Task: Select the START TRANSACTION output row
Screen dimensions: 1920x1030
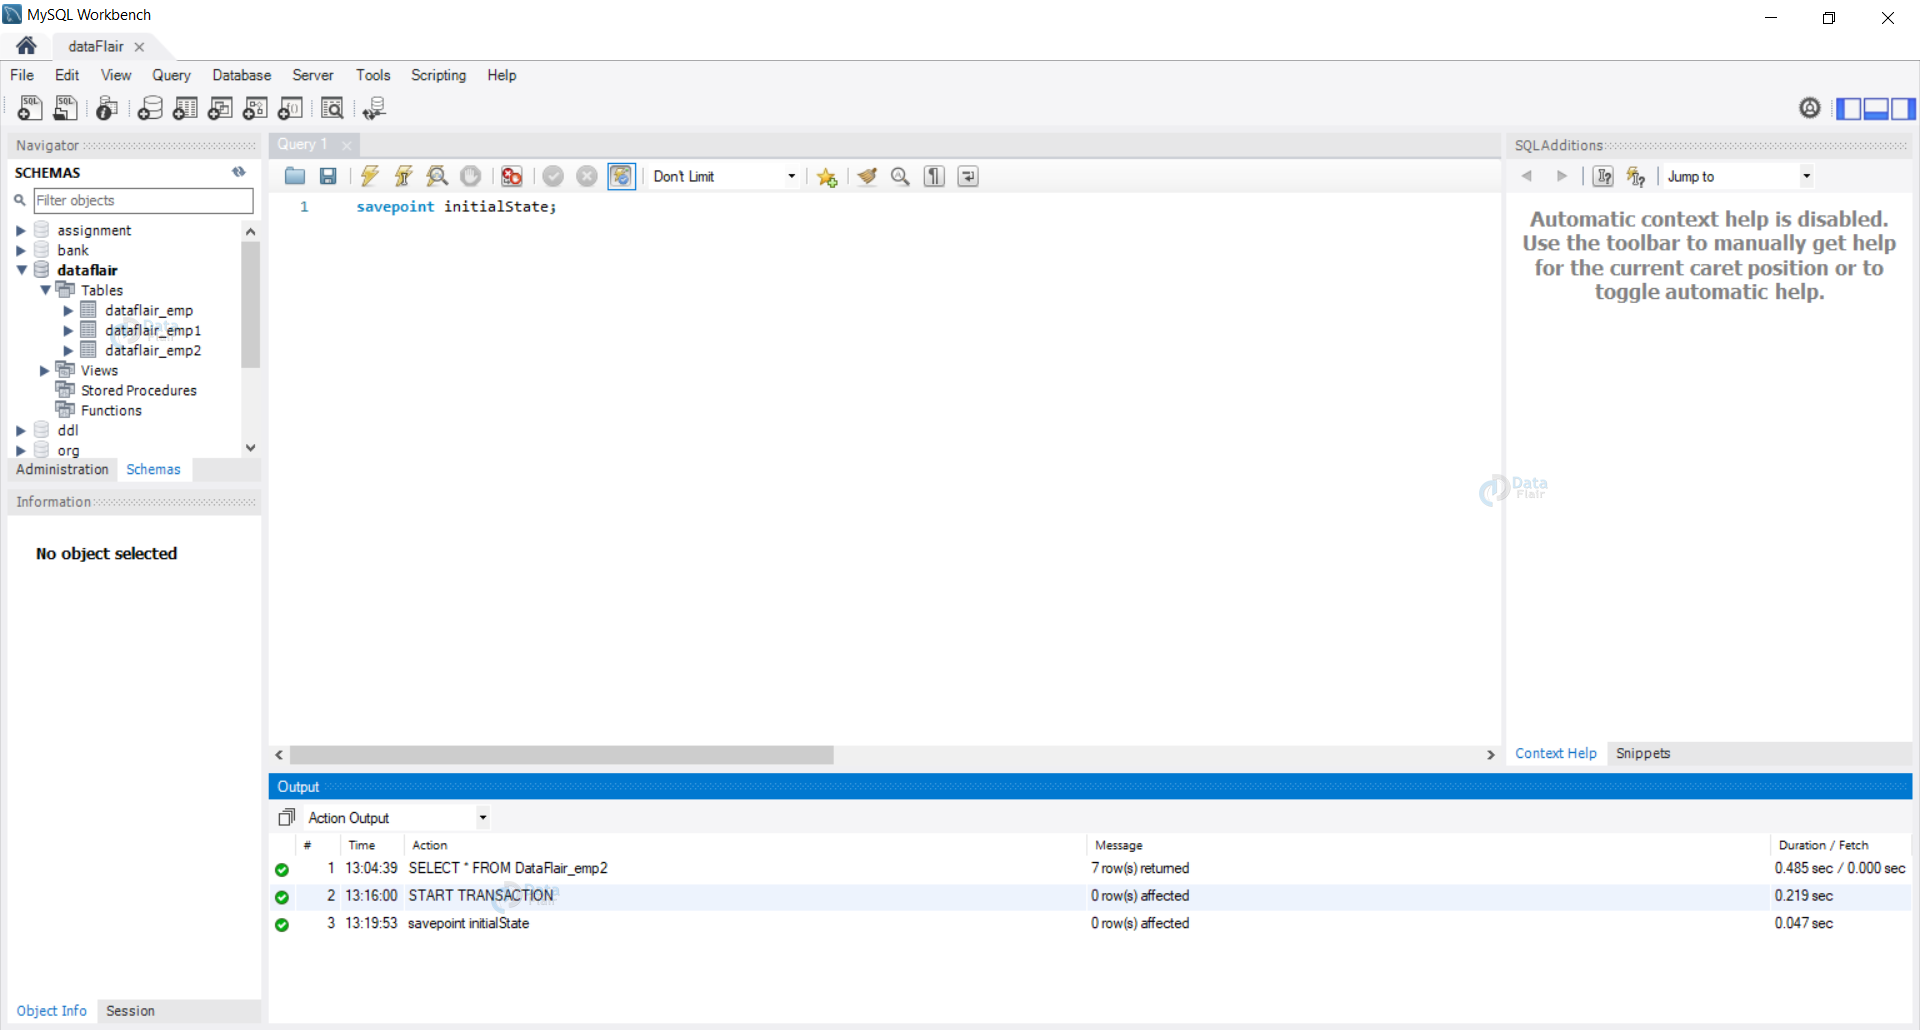Action: coord(1090,896)
